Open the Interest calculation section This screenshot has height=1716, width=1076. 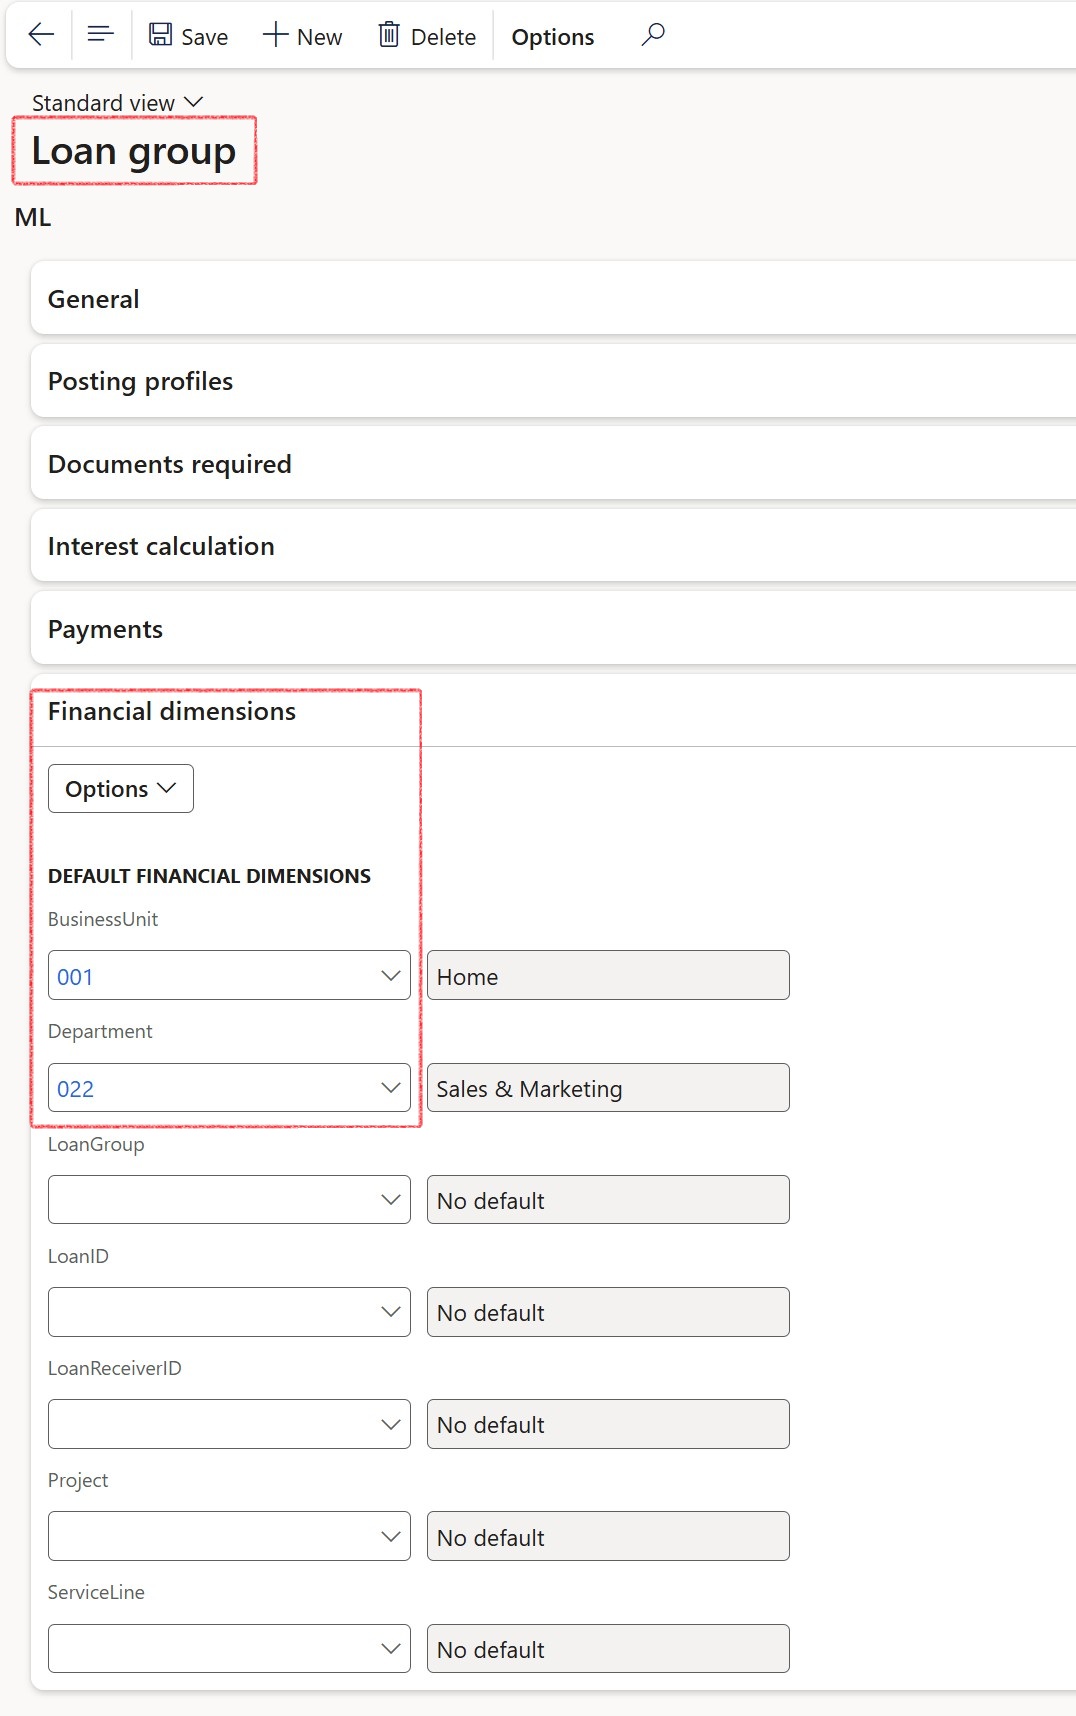click(161, 546)
